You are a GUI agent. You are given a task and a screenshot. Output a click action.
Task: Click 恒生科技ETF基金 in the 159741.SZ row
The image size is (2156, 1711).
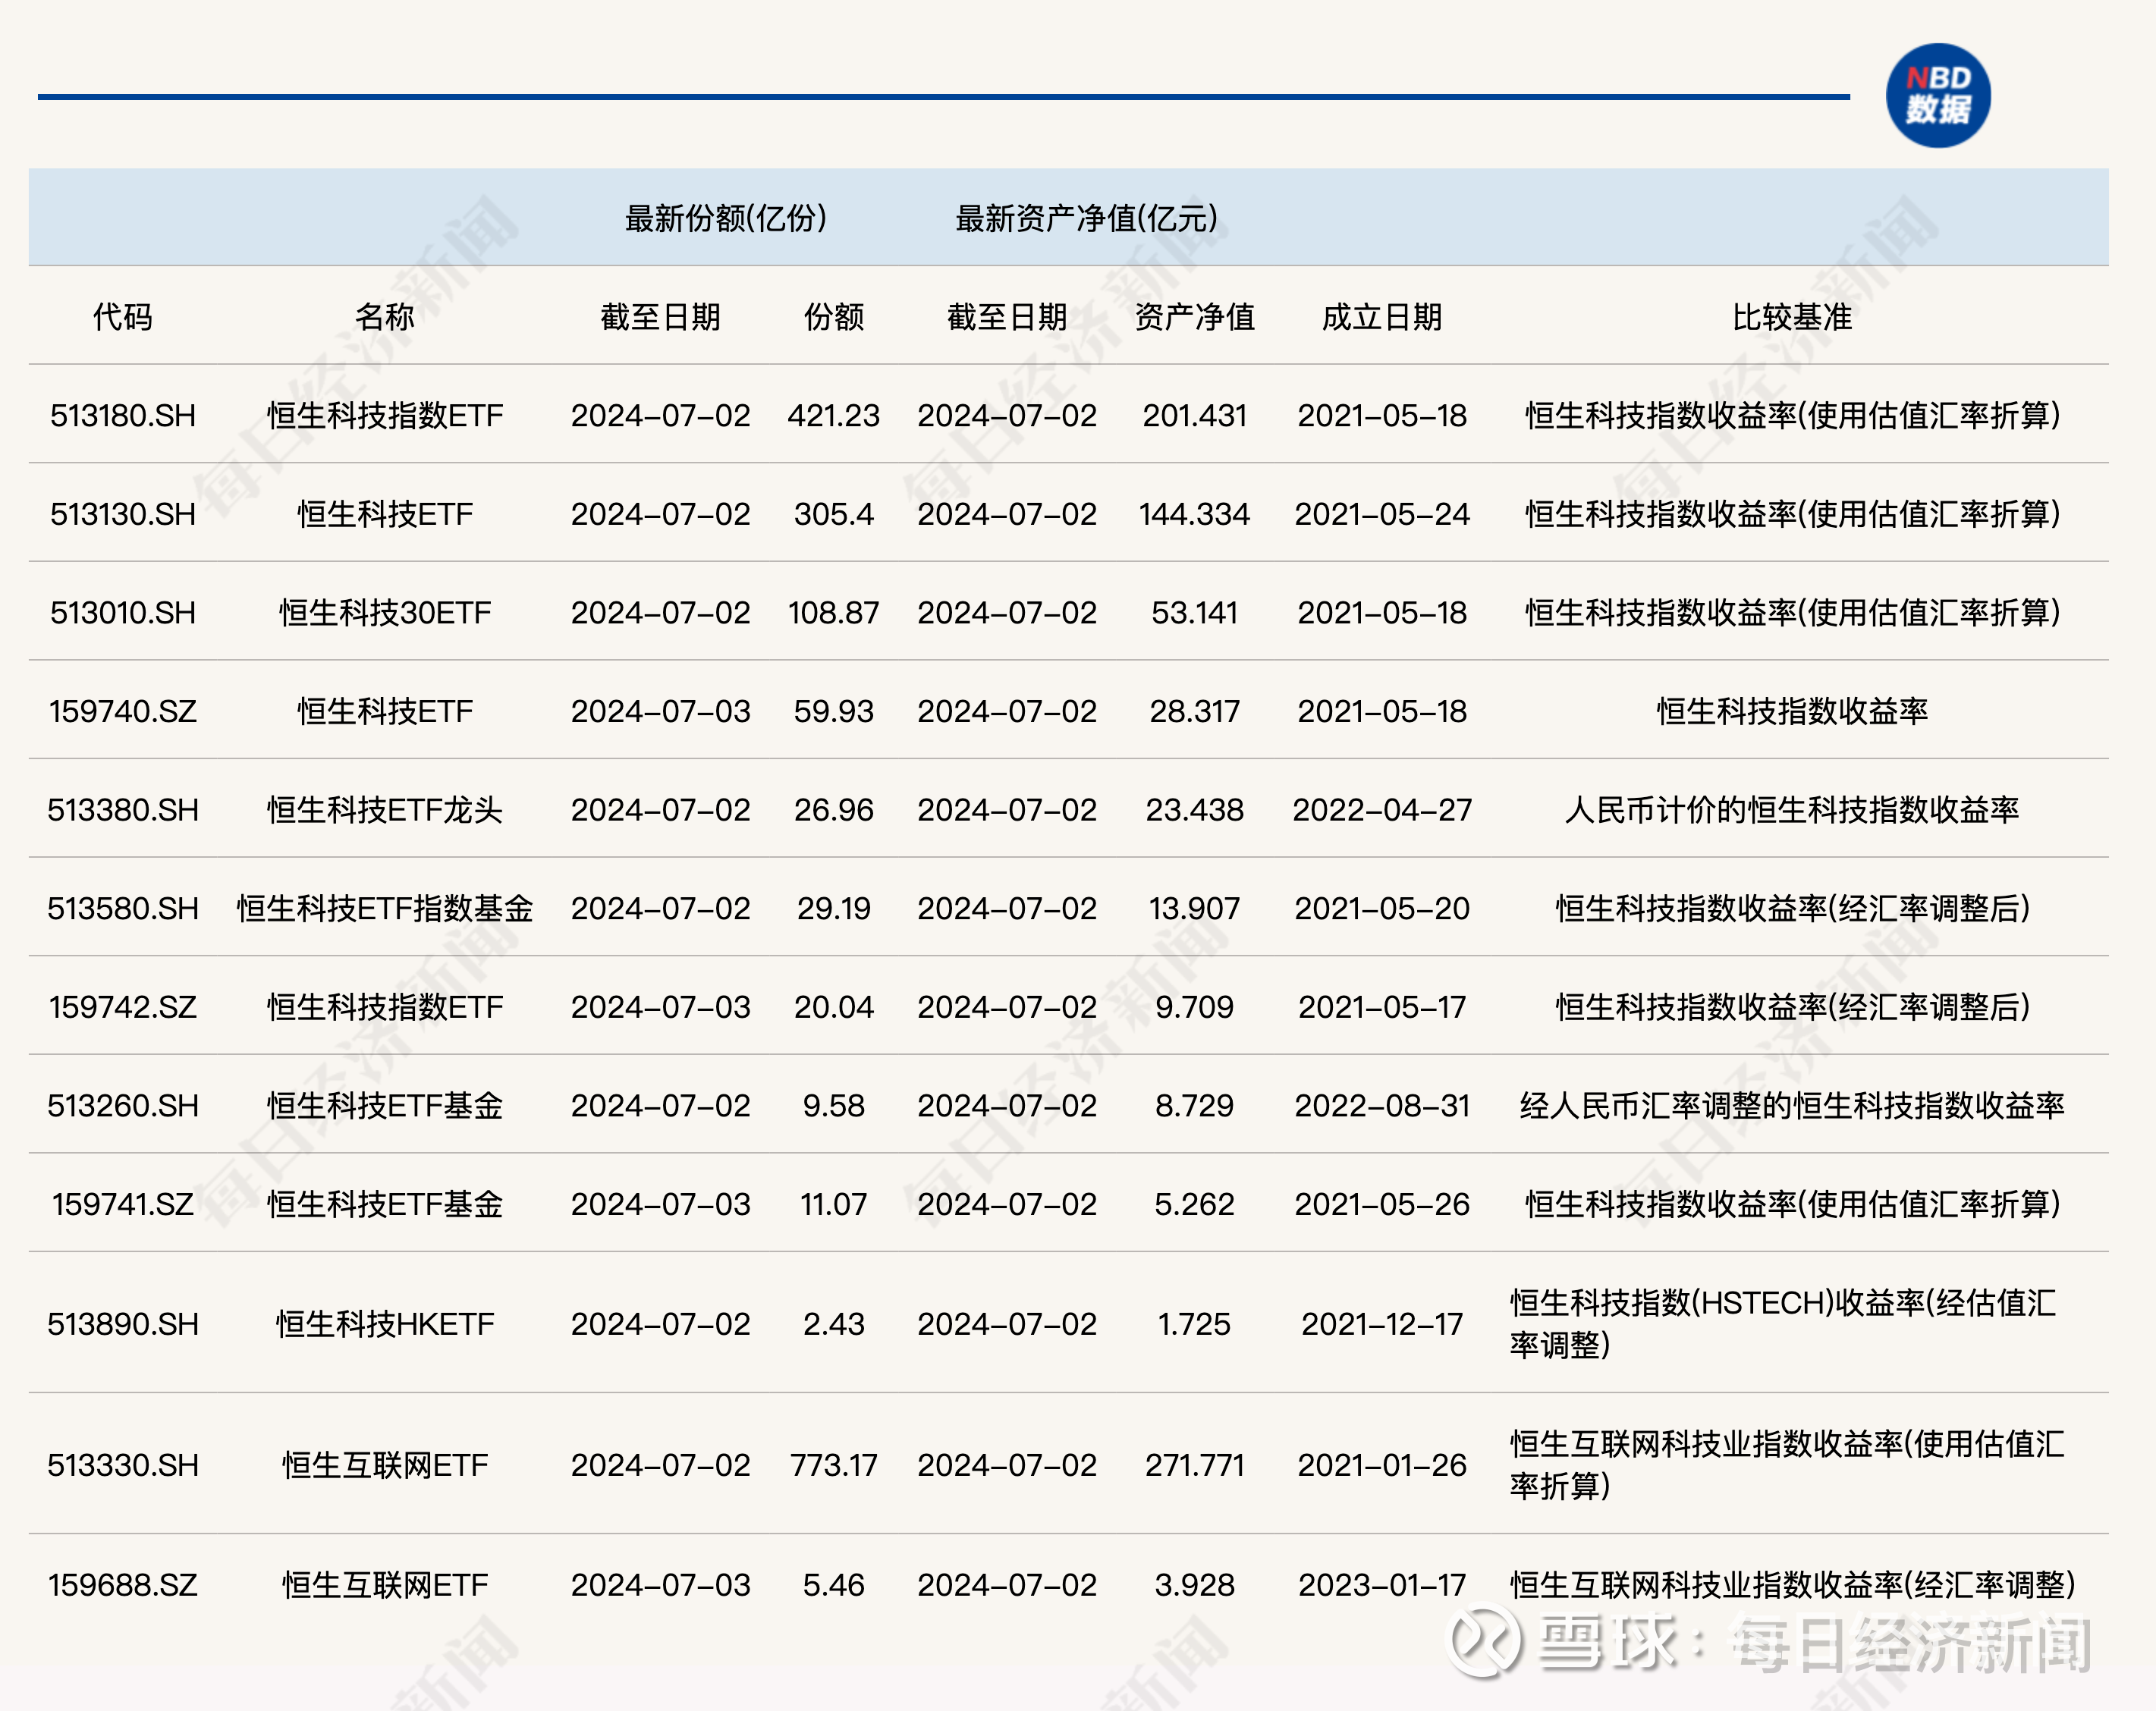[x=385, y=1204]
